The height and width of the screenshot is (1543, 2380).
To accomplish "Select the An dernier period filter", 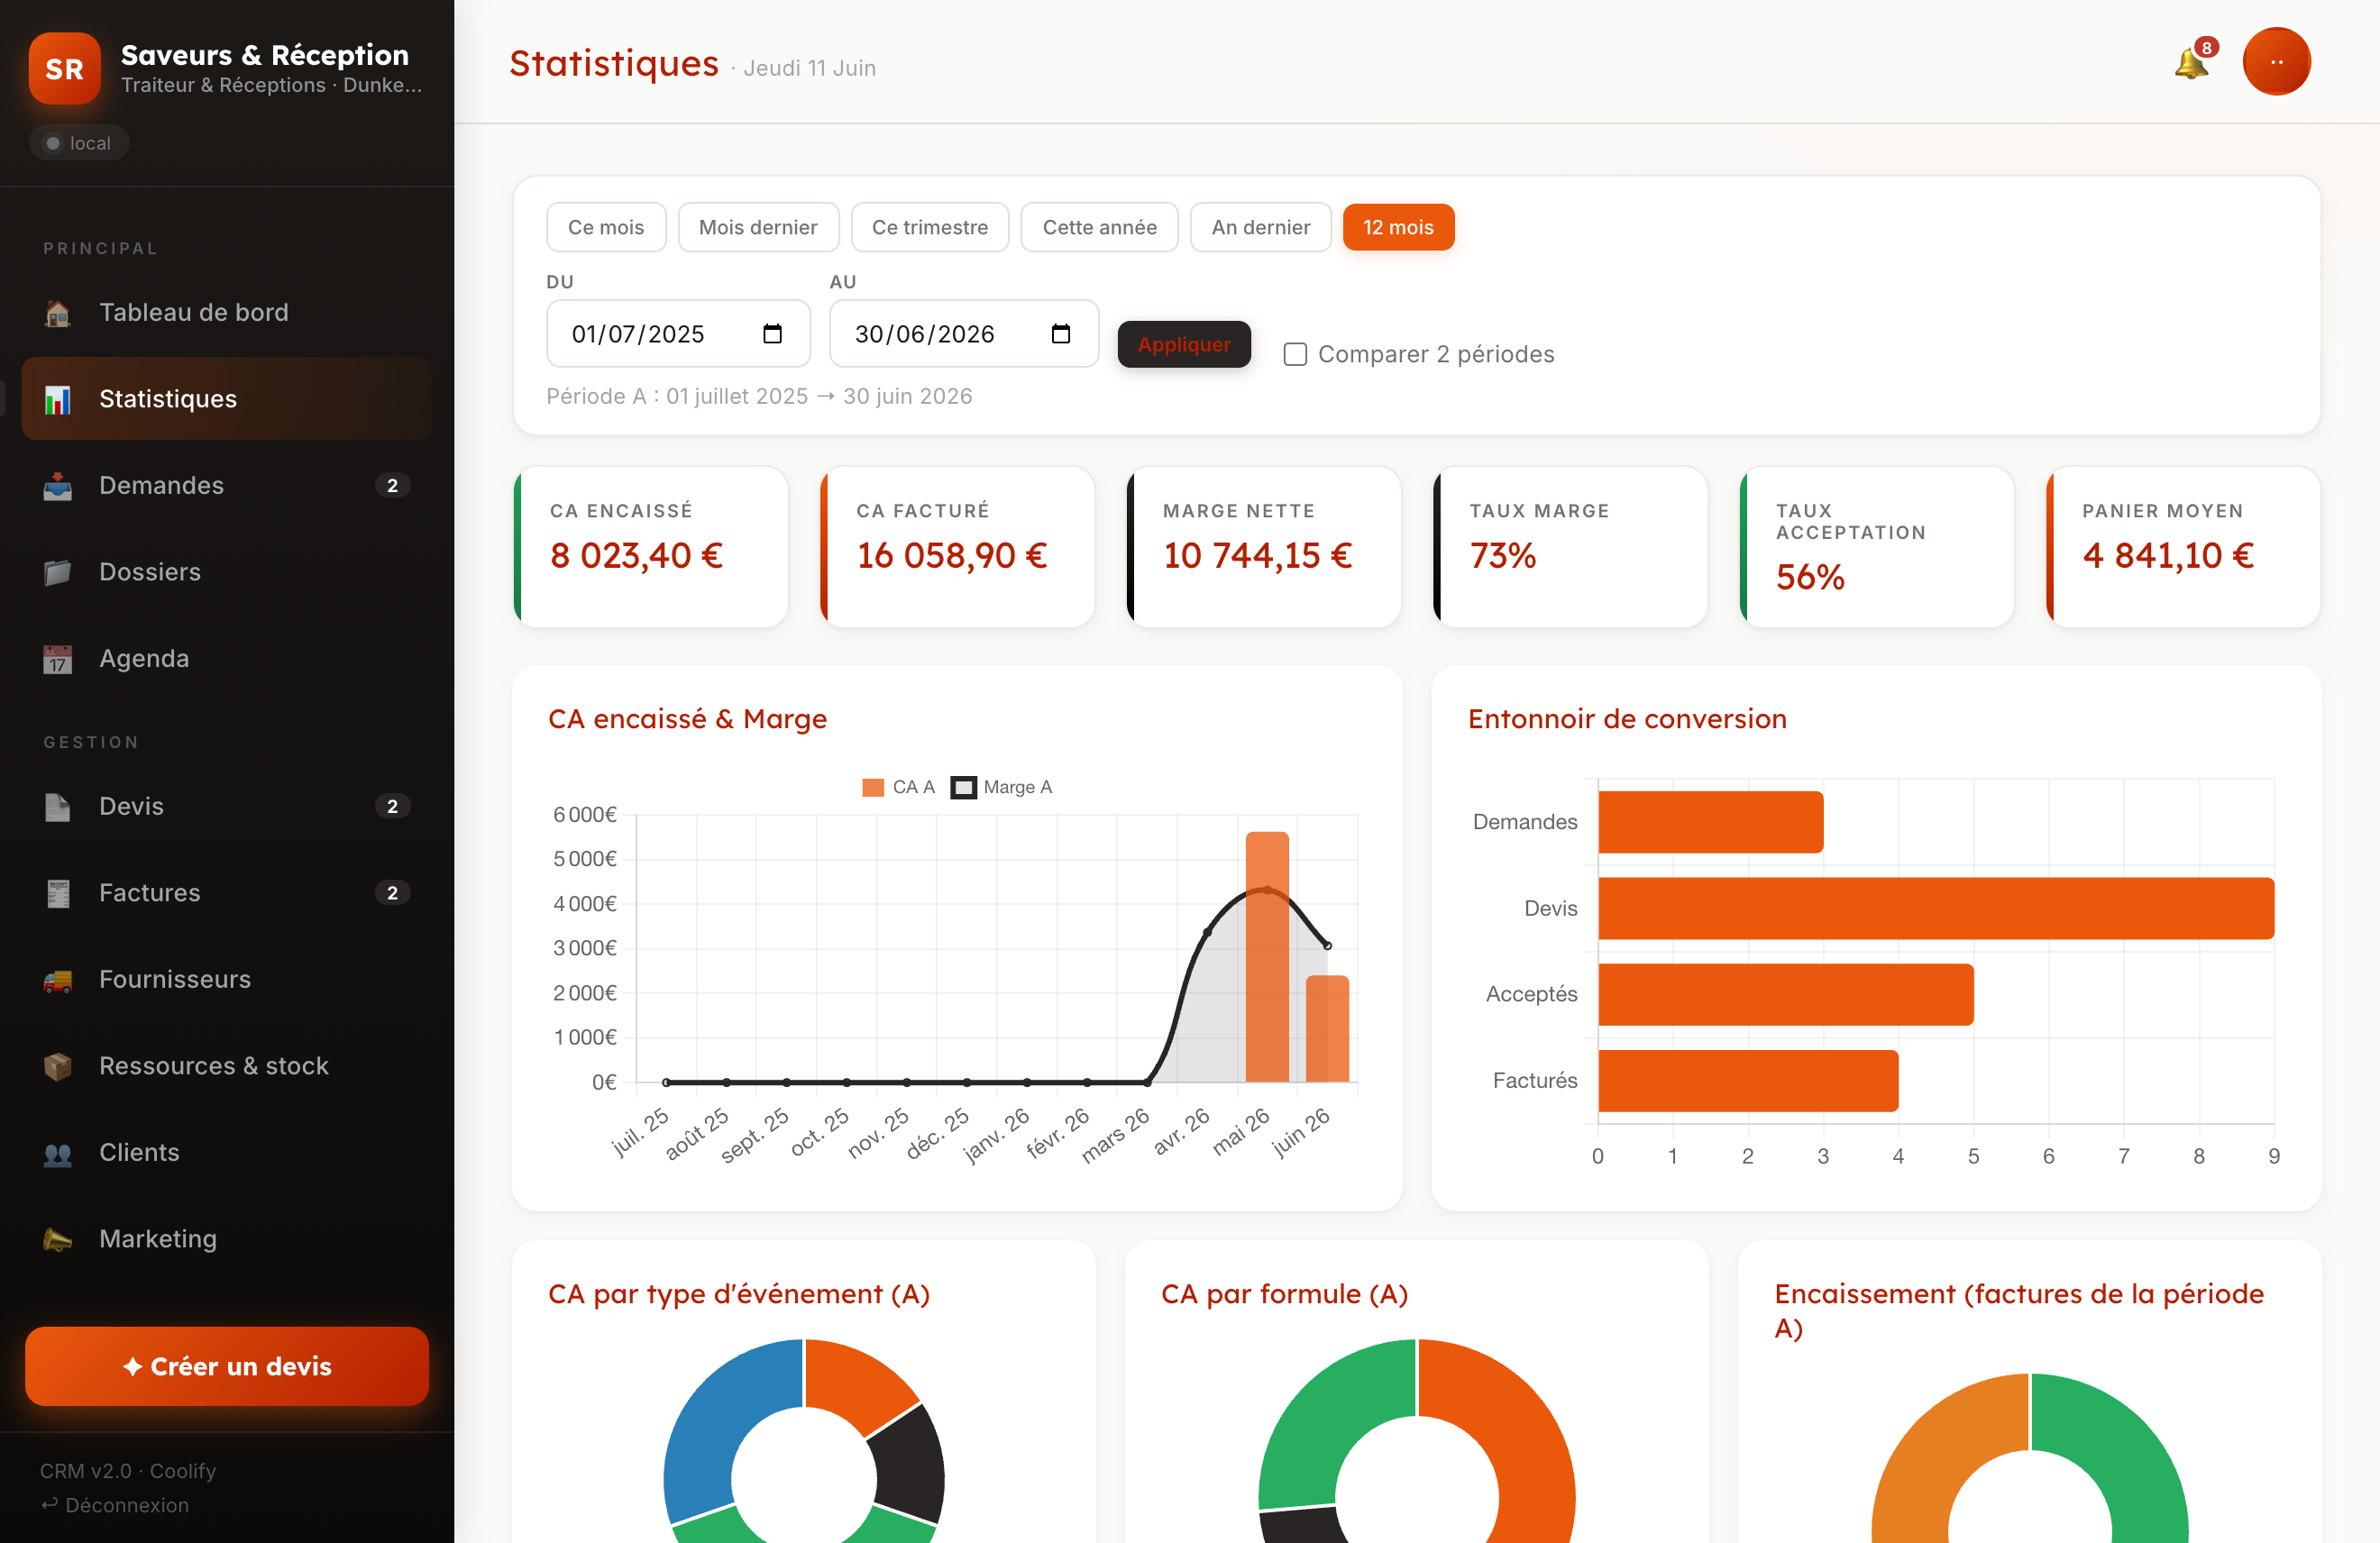I will 1260,227.
